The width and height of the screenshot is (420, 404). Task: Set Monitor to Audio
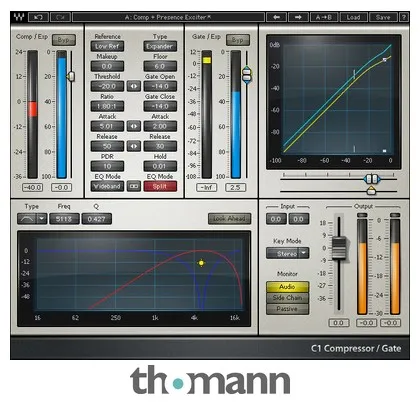coord(287,287)
